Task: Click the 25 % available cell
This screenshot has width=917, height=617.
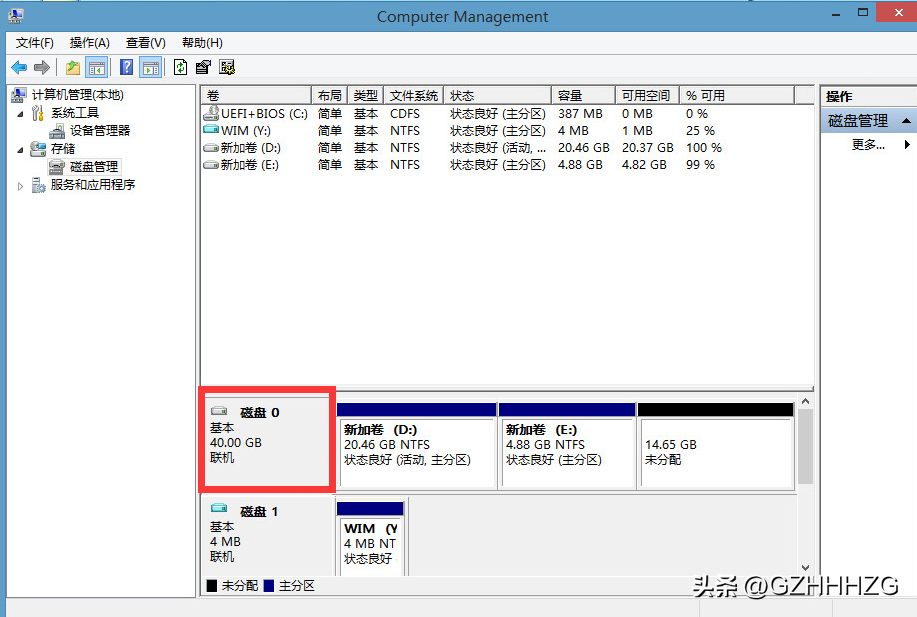Action: click(x=700, y=130)
